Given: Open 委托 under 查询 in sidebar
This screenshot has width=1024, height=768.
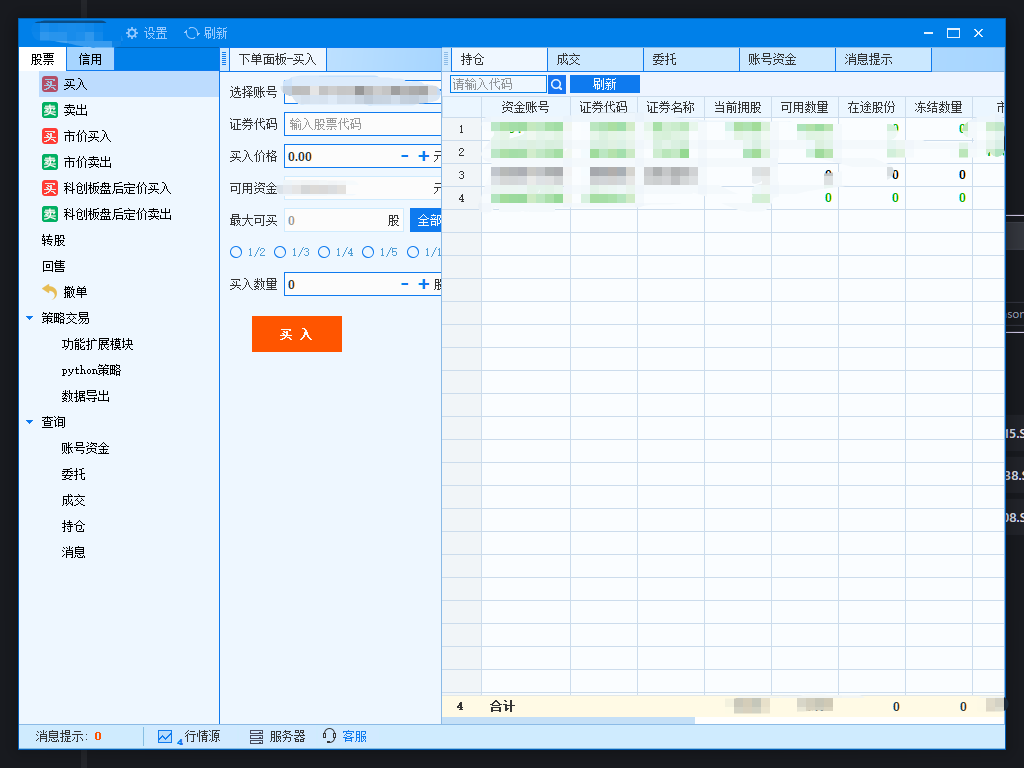Looking at the screenshot, I should (x=73, y=474).
